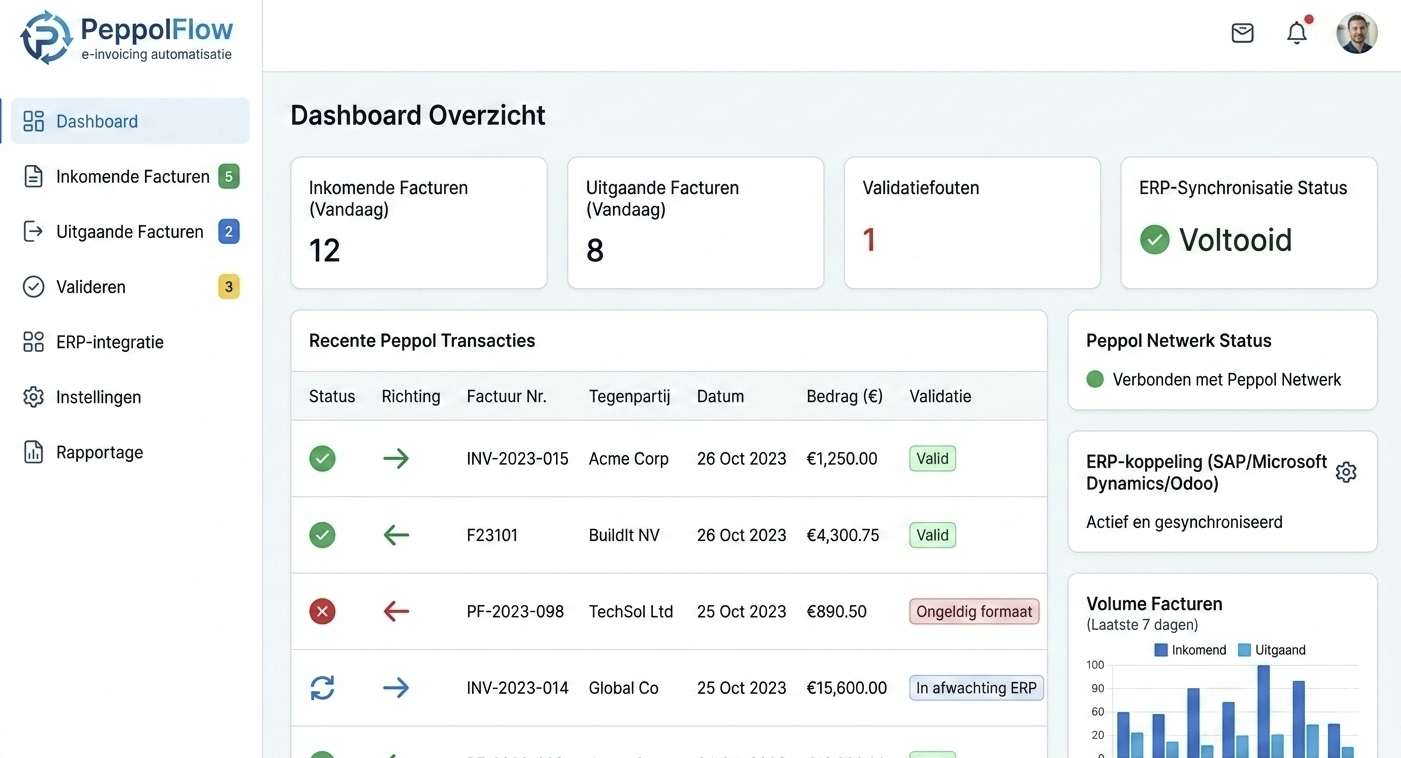Click the incoming arrow icon for F23101
Viewport: 1401px width, 758px height.
point(396,535)
